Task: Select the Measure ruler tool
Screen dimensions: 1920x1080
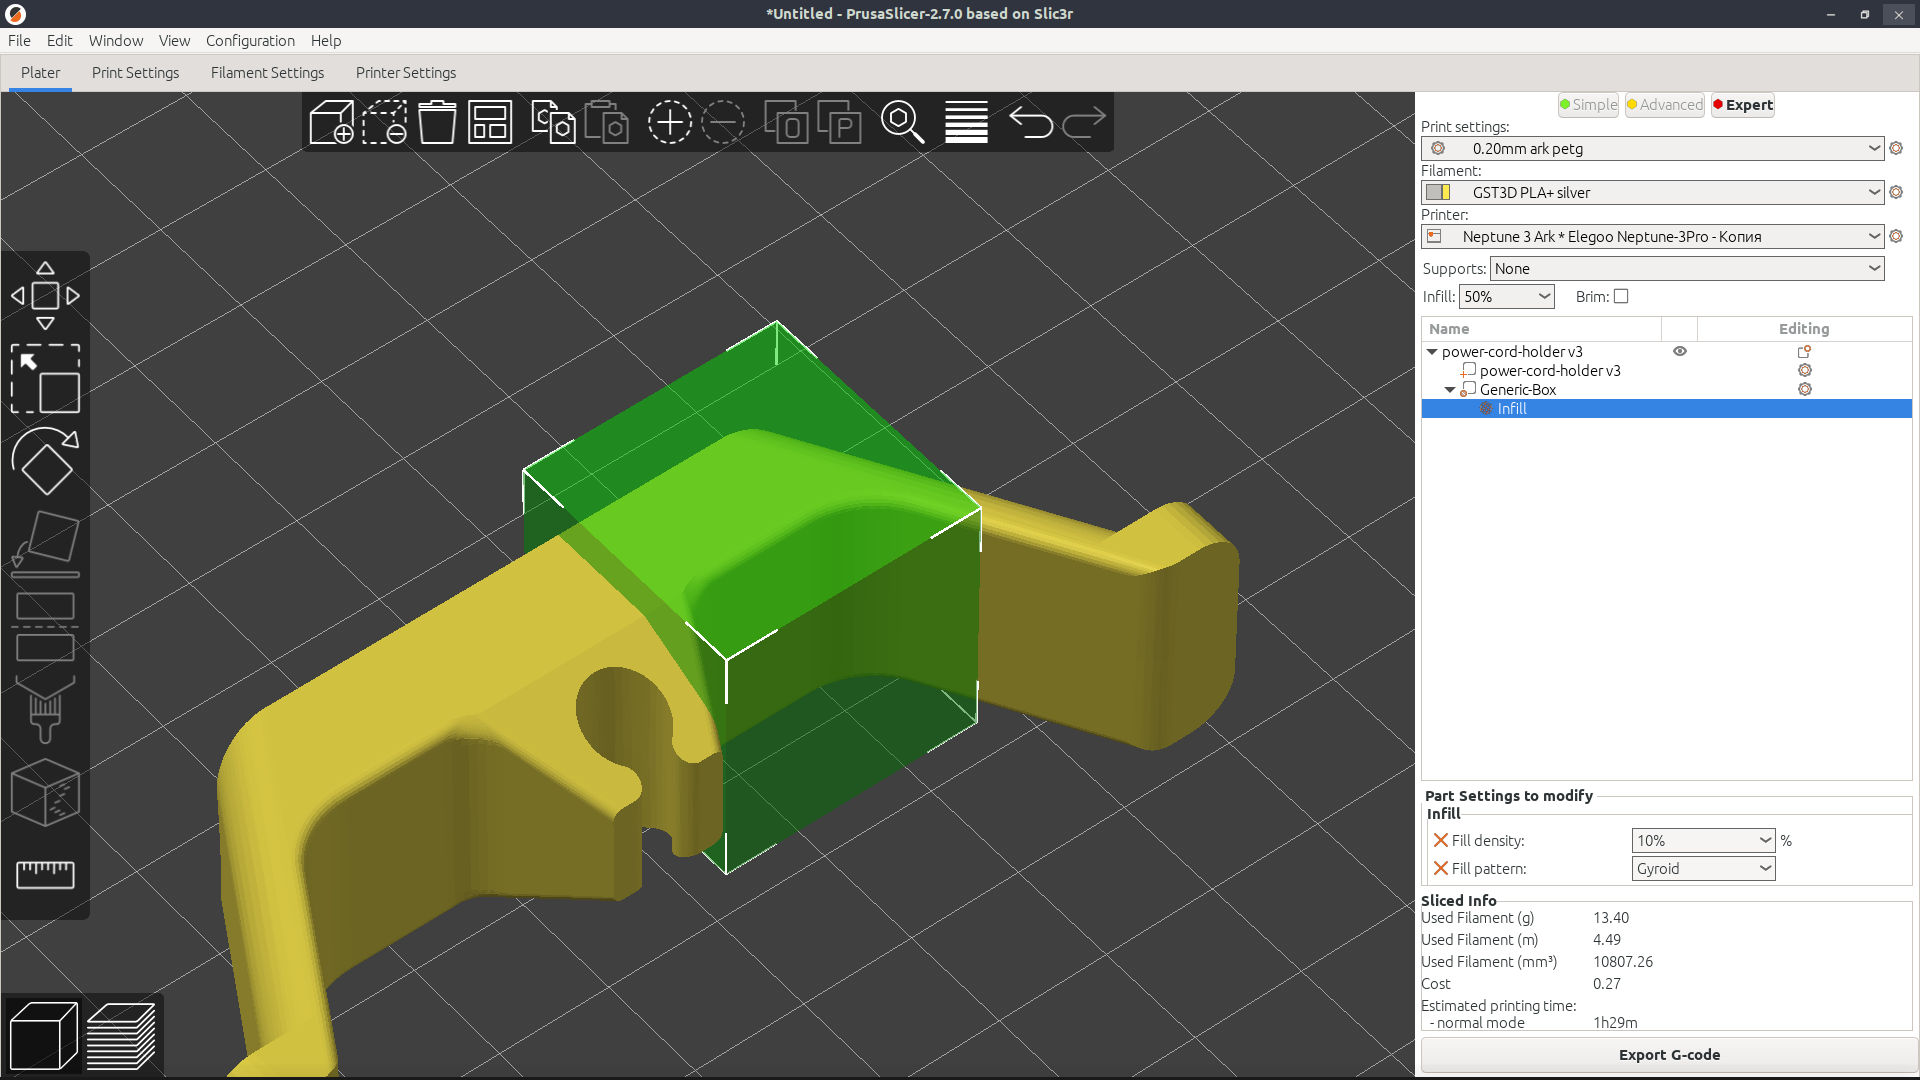Action: click(x=45, y=875)
